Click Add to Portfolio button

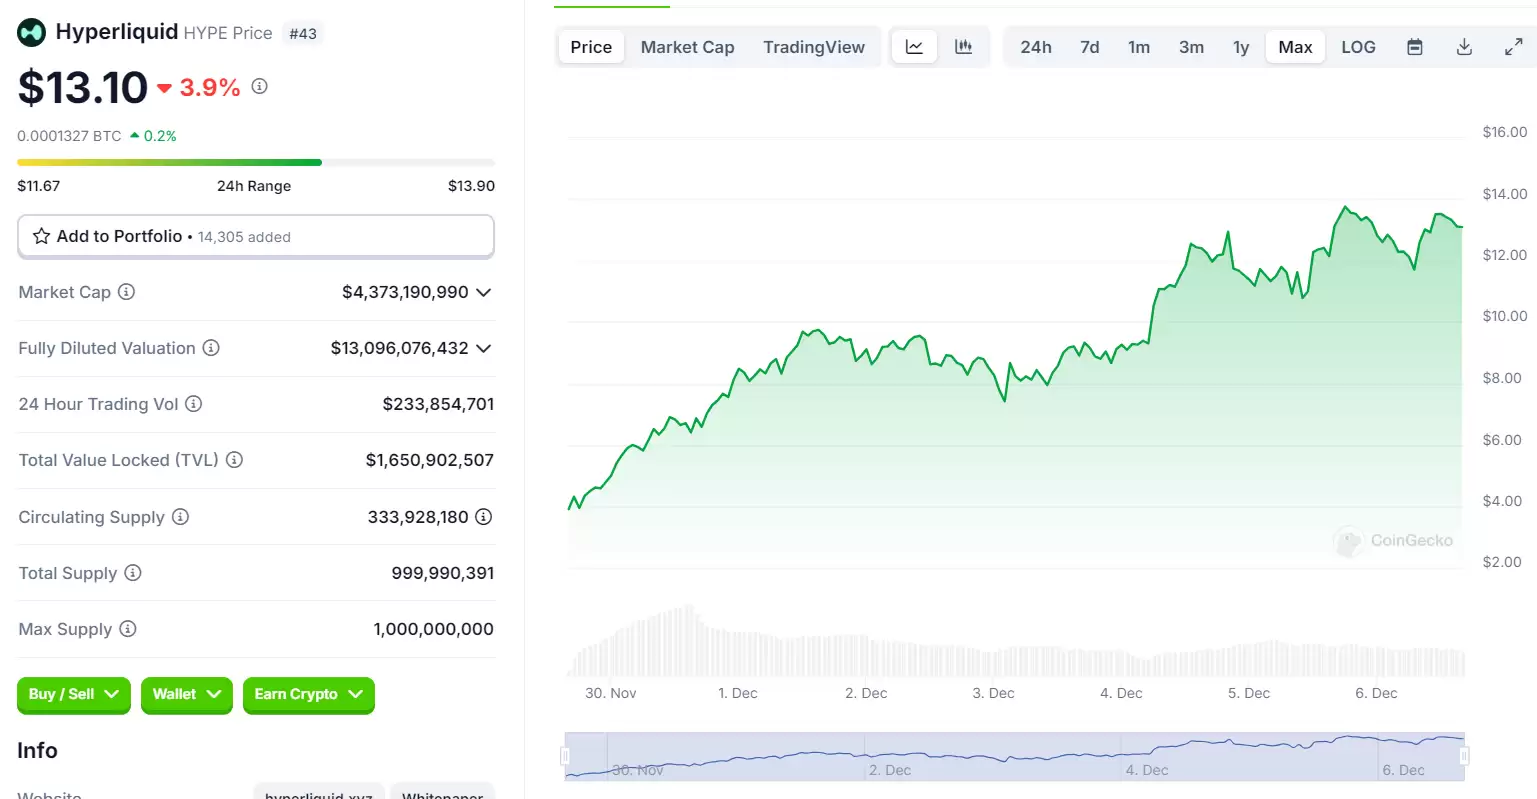[256, 237]
